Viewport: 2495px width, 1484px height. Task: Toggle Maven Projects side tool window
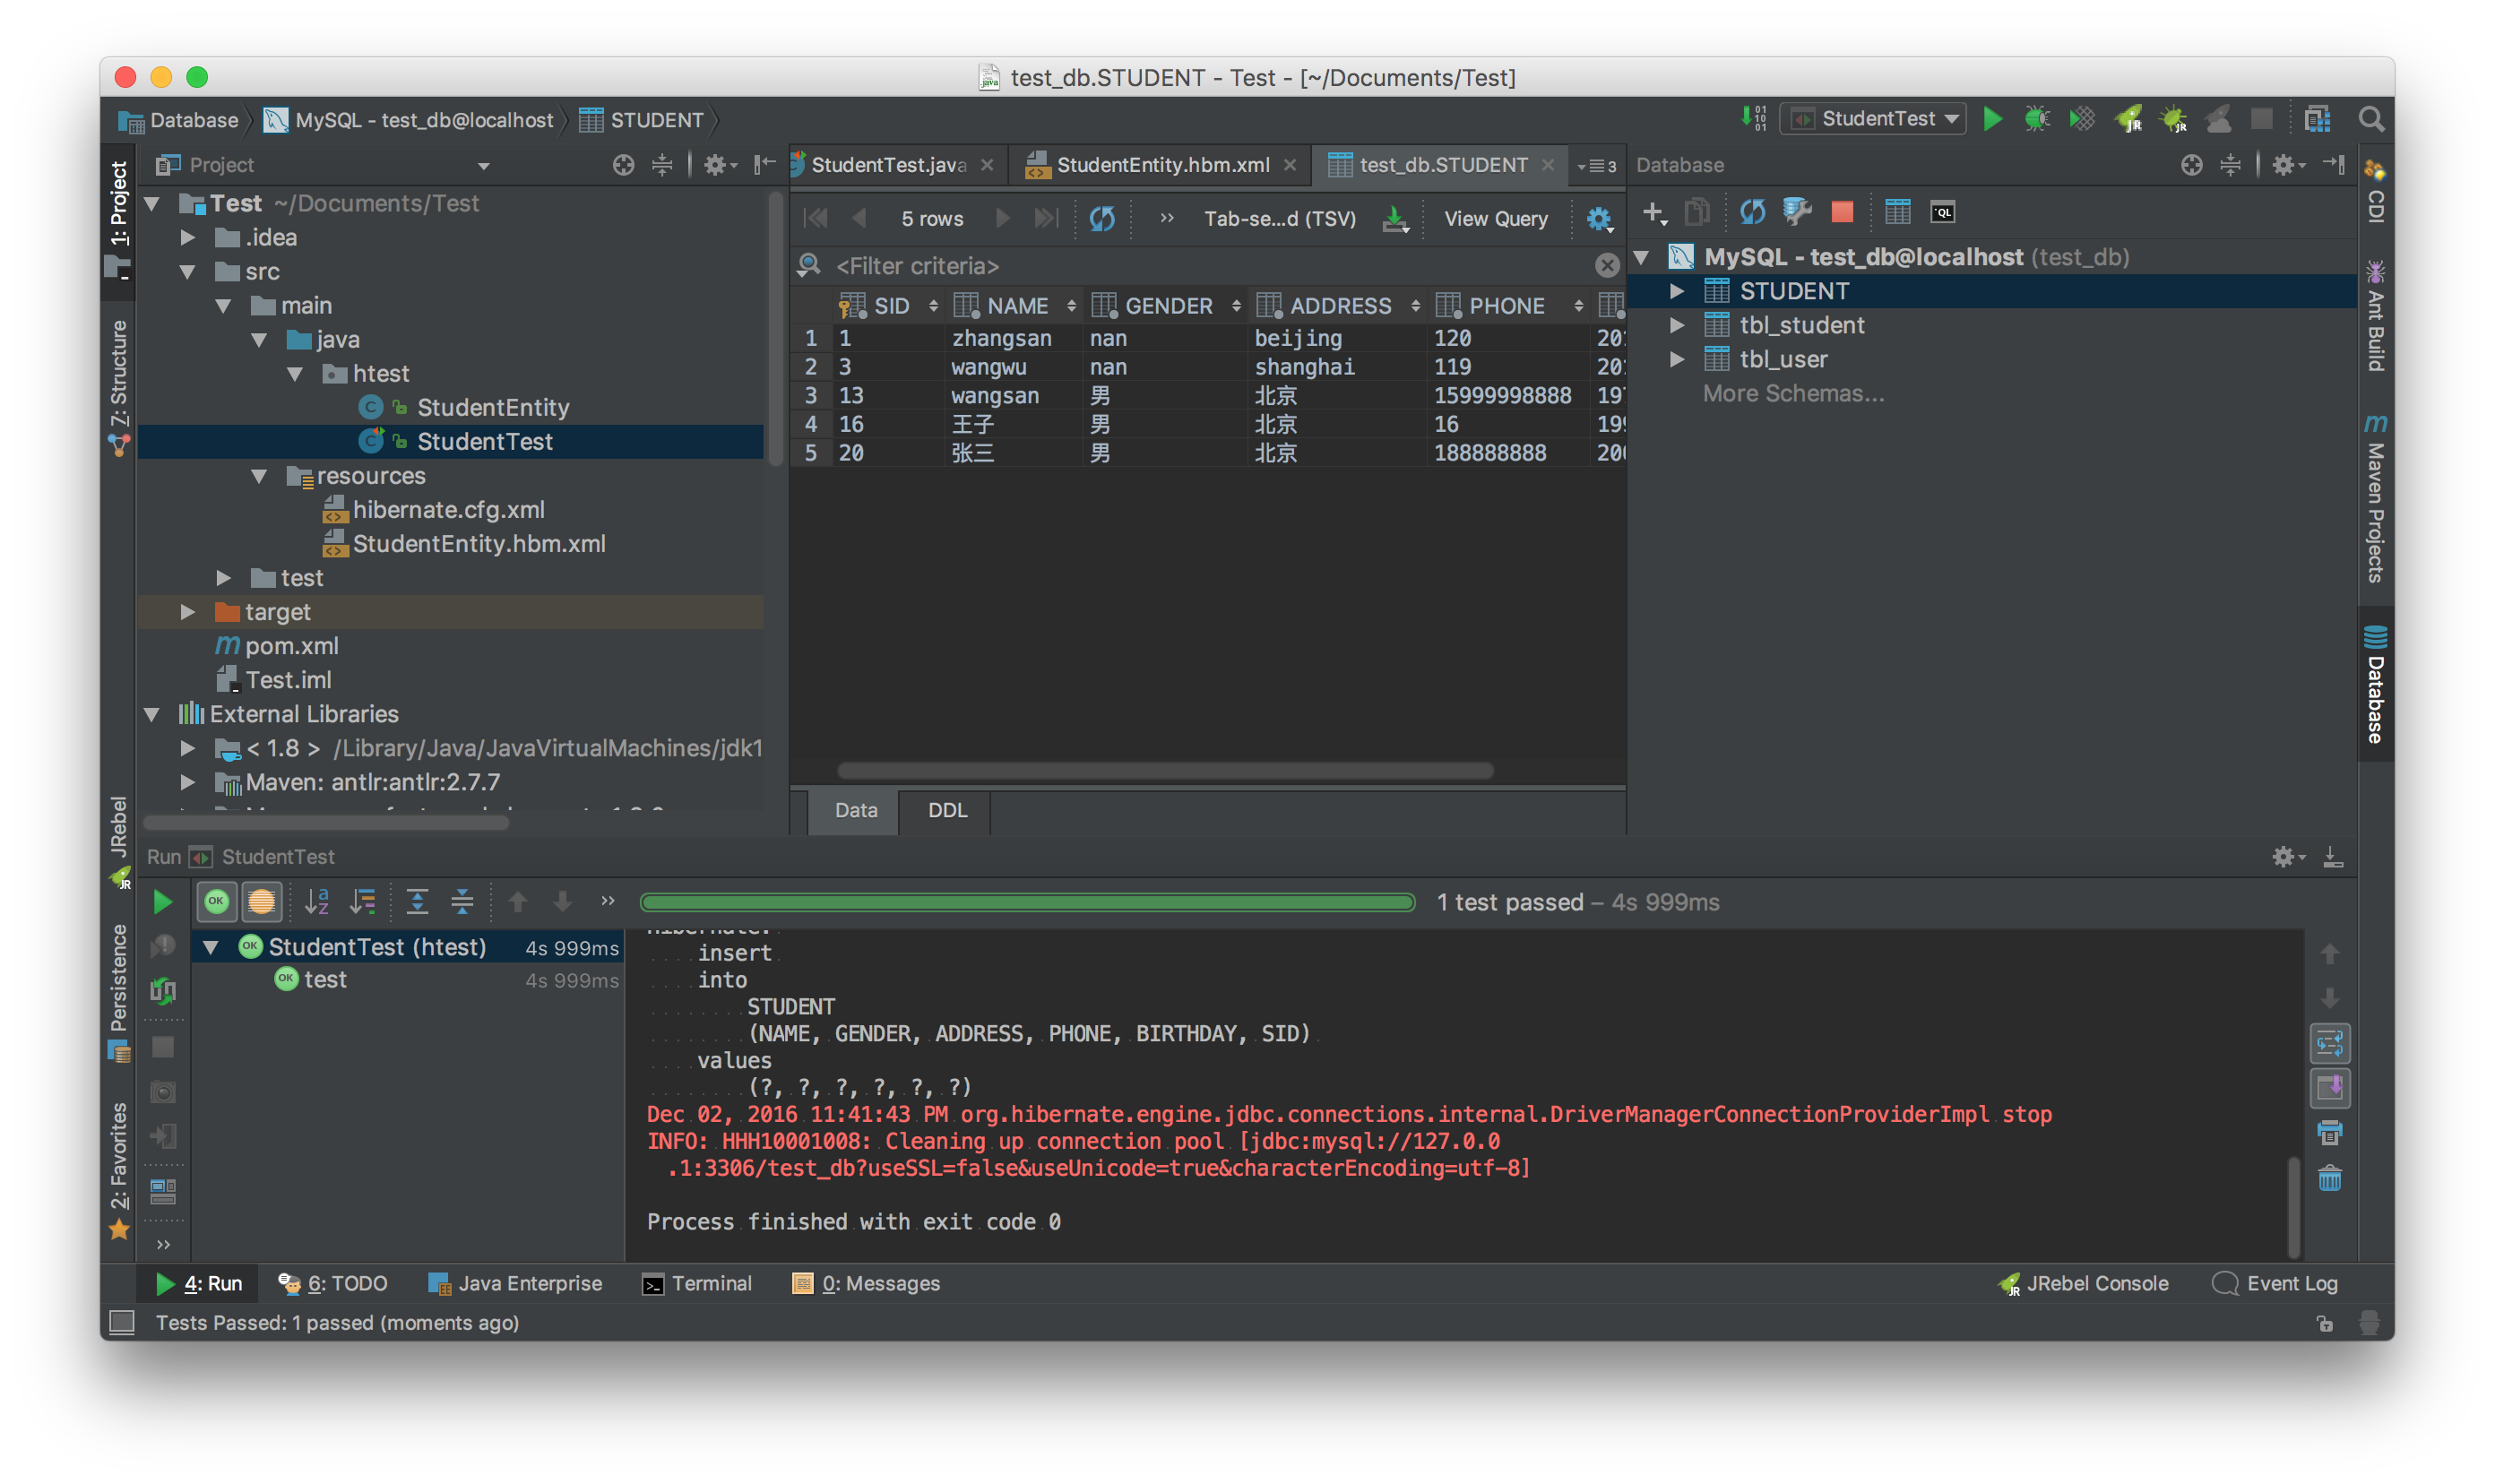2375,497
